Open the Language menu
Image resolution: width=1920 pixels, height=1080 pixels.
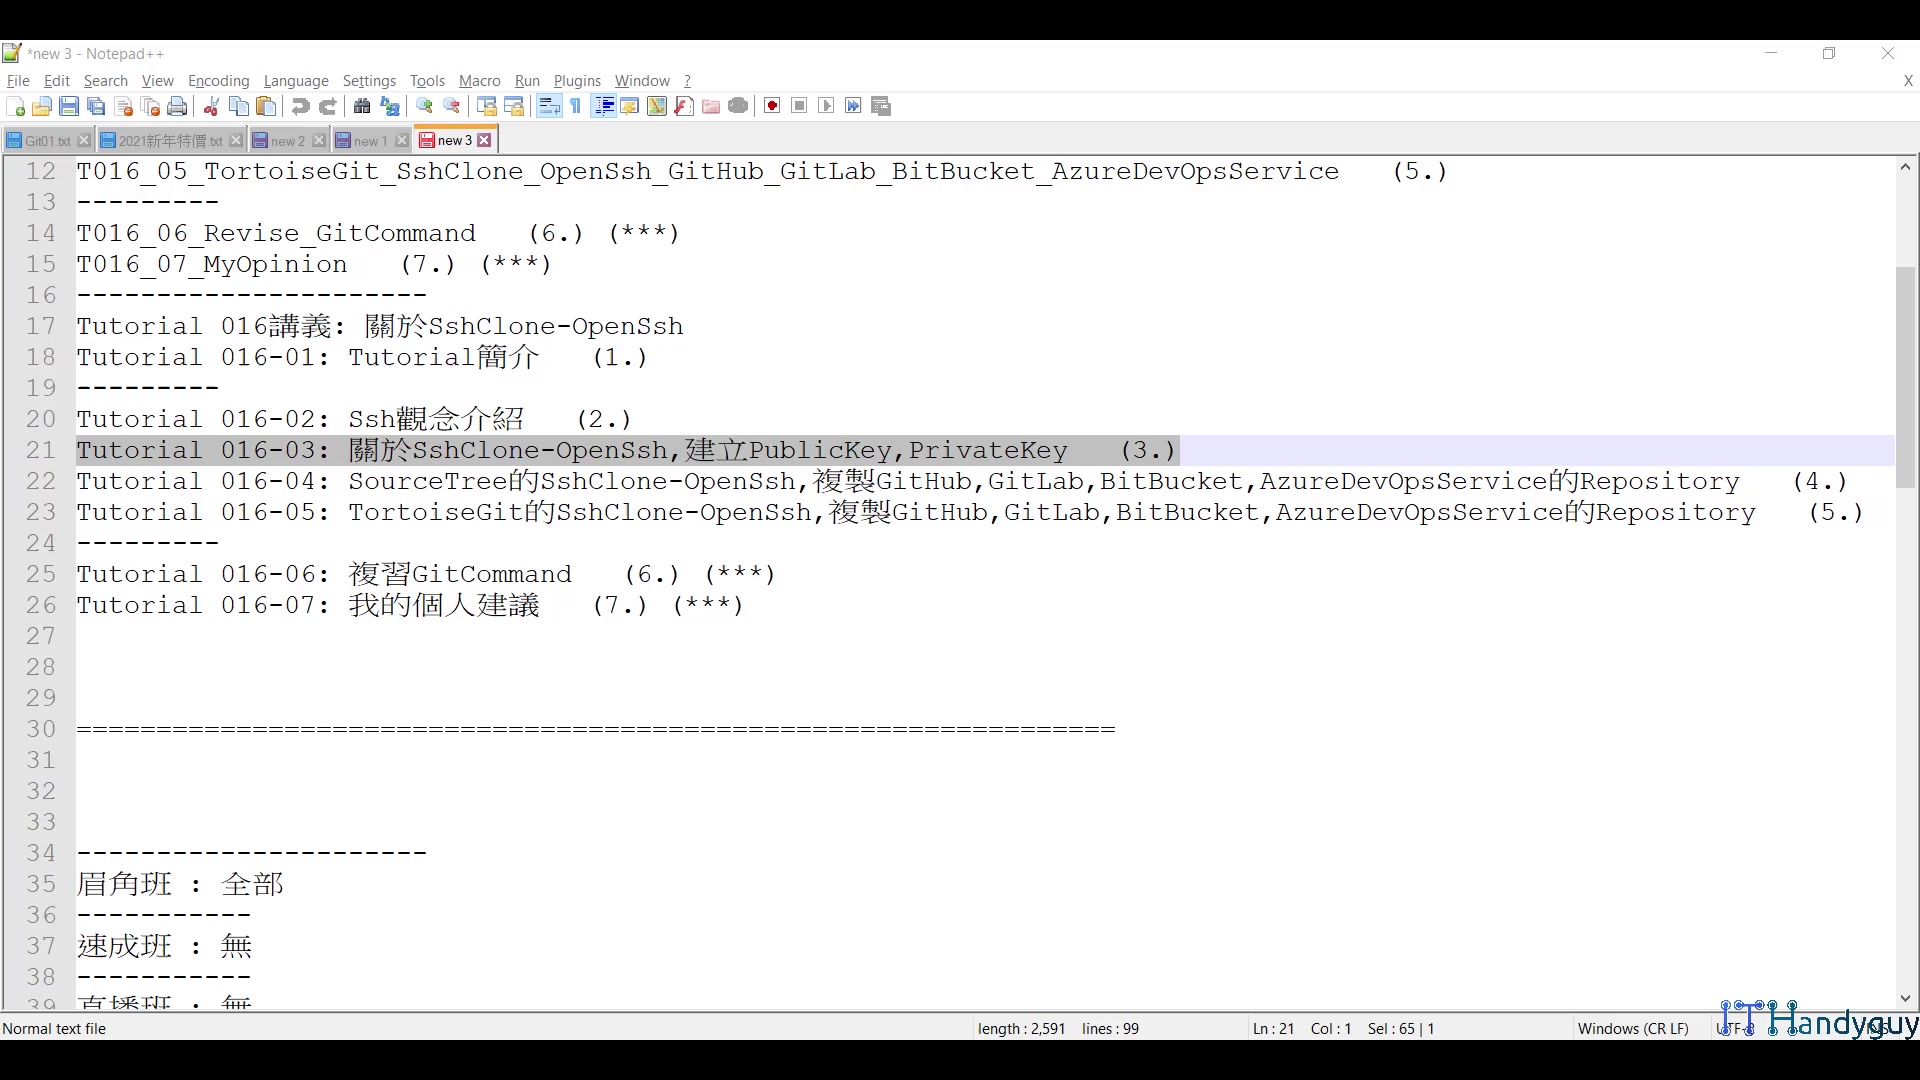pos(296,81)
